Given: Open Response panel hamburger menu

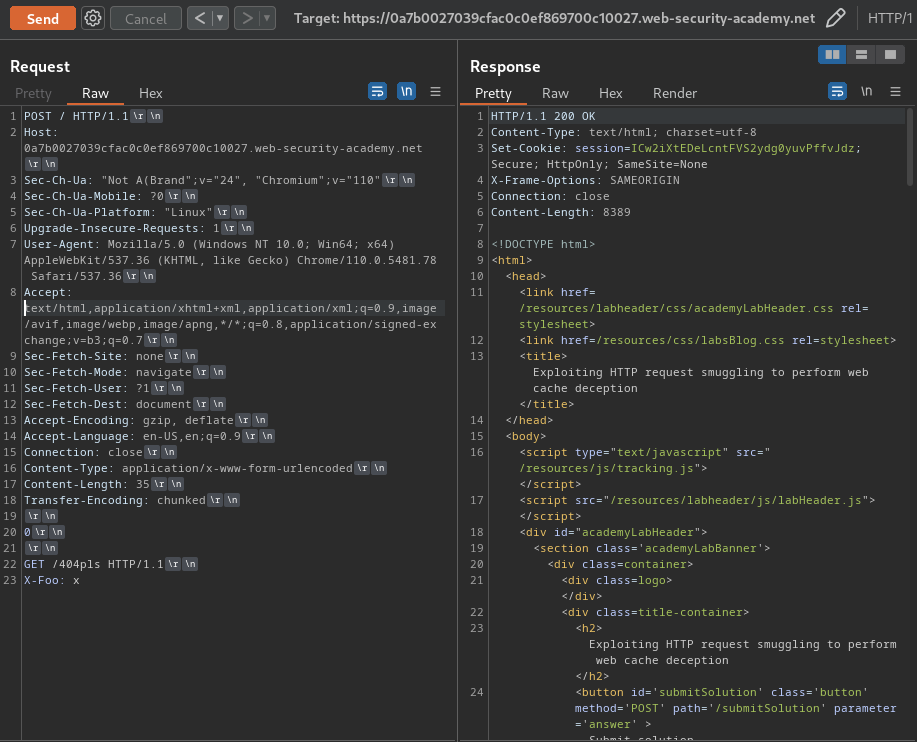Looking at the screenshot, I should click(x=895, y=92).
